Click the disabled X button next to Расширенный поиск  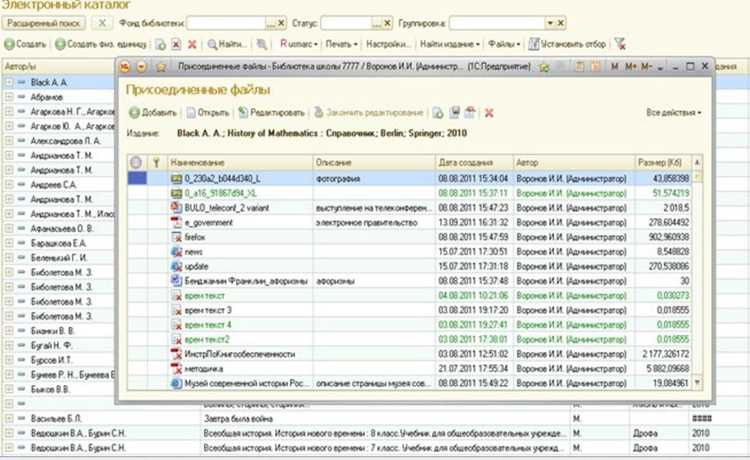[x=101, y=23]
